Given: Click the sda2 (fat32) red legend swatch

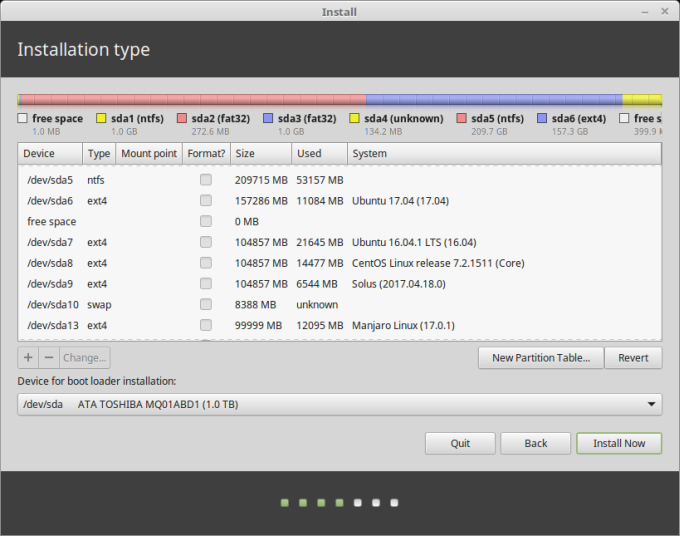Looking at the screenshot, I should pos(182,118).
